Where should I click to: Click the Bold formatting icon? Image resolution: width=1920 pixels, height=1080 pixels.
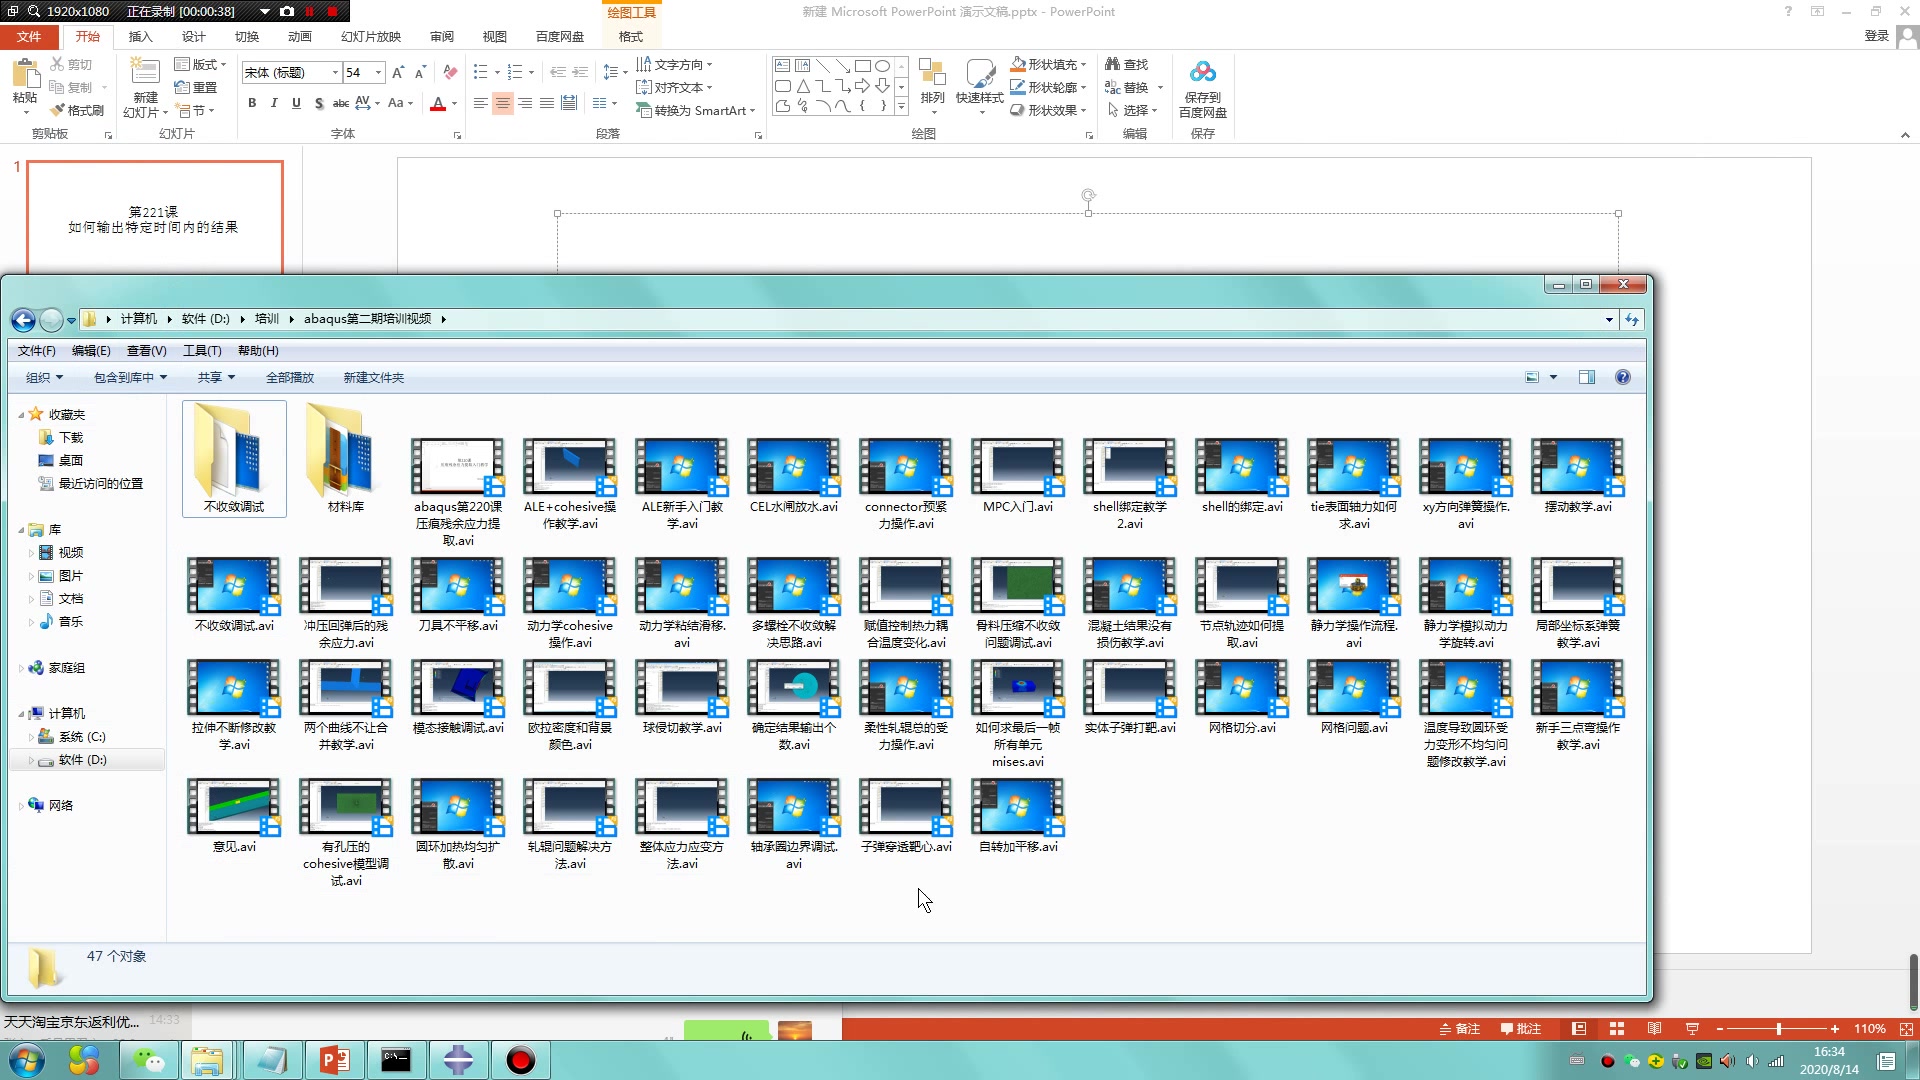[252, 103]
